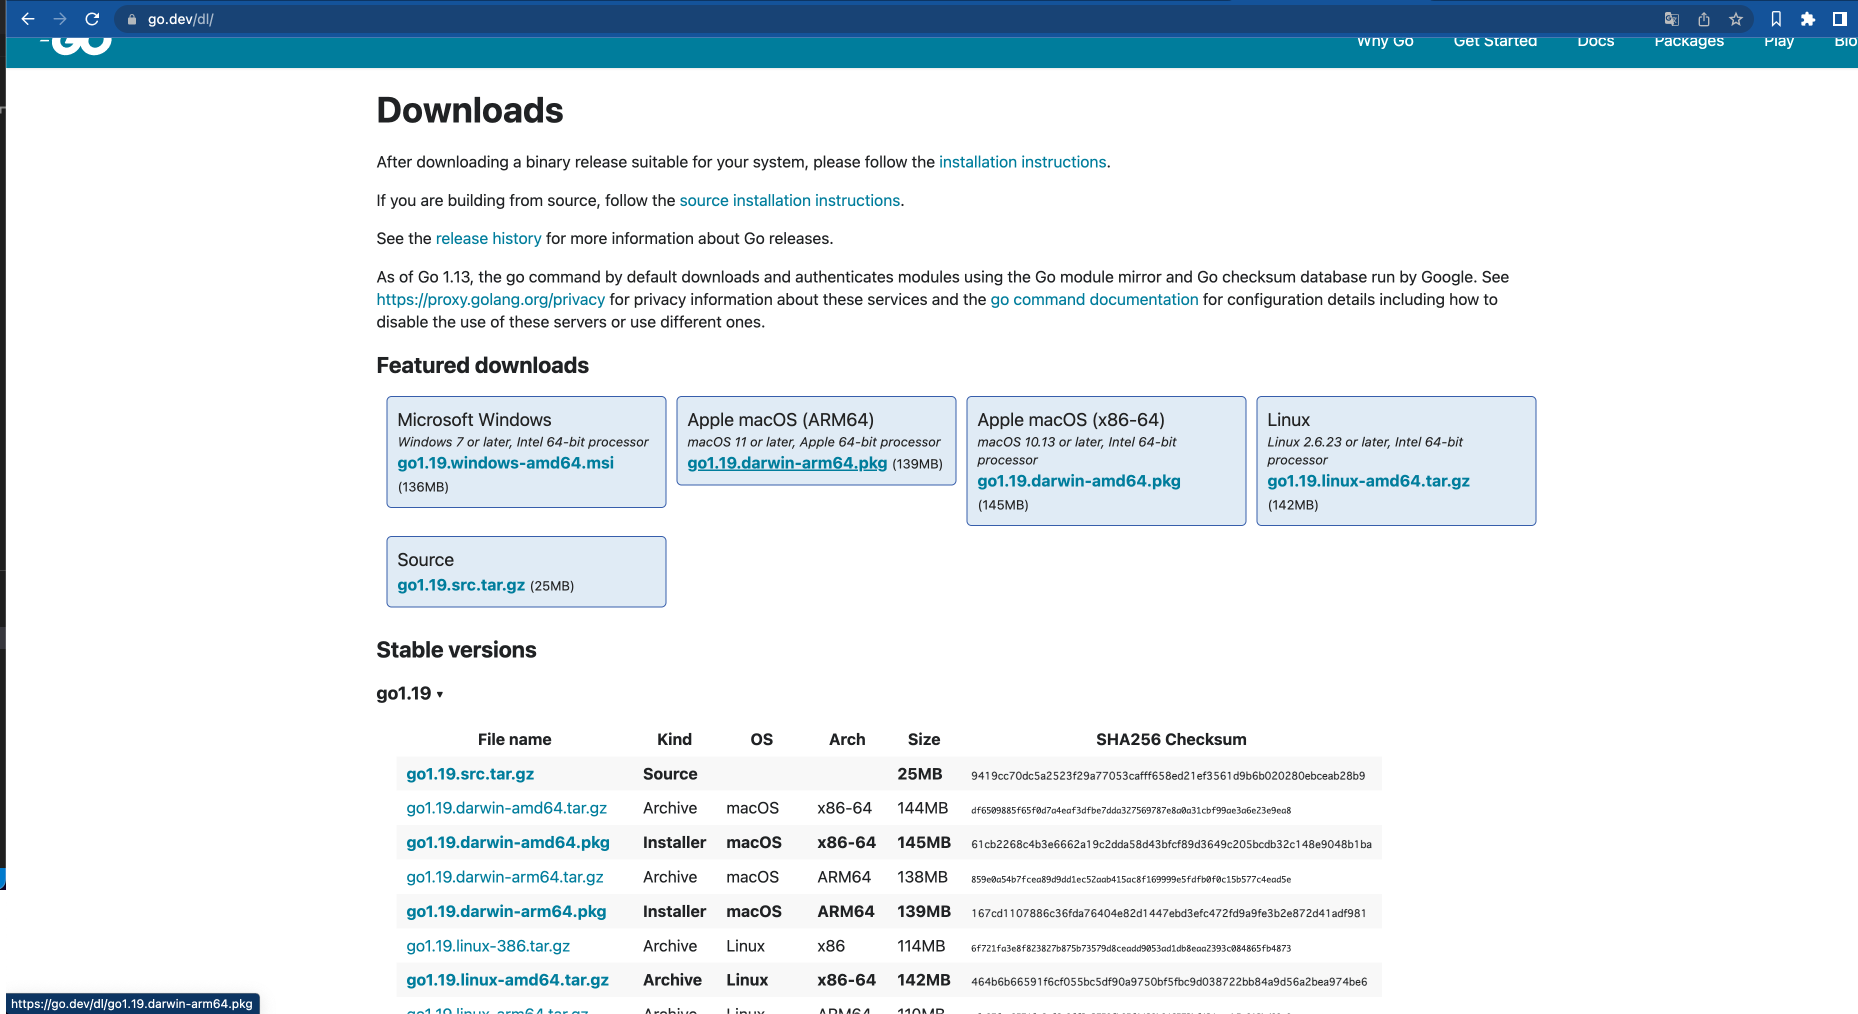Screen dimensions: 1858x1014
Task: Click the Microsoft Windows card title
Action: tap(475, 420)
